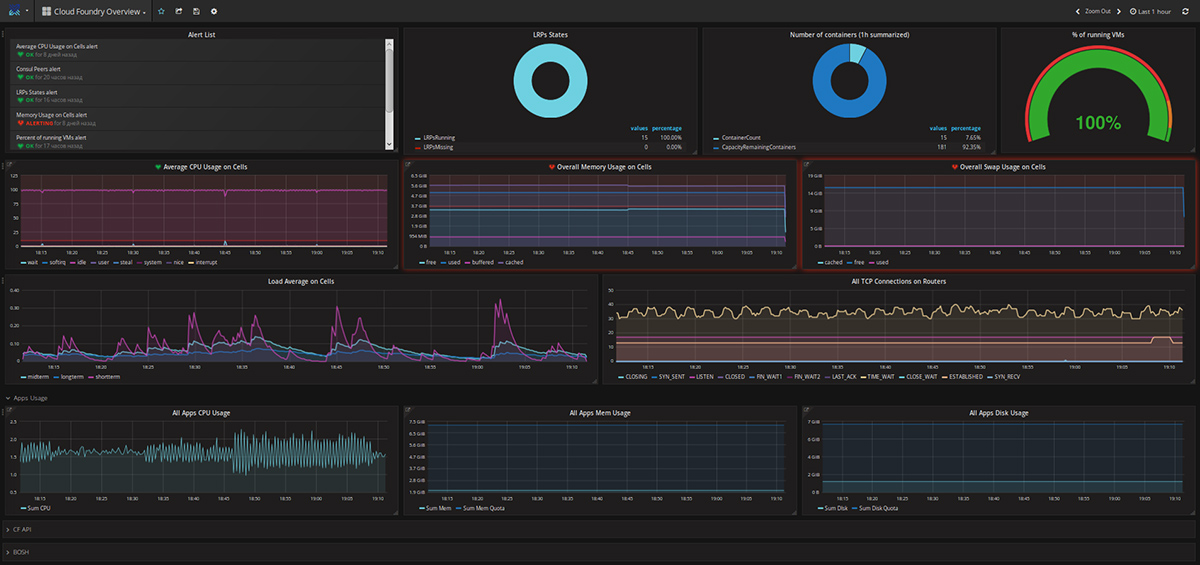The image size is (1200, 565).
Task: Open the LRPs States panel title menu
Action: point(550,34)
